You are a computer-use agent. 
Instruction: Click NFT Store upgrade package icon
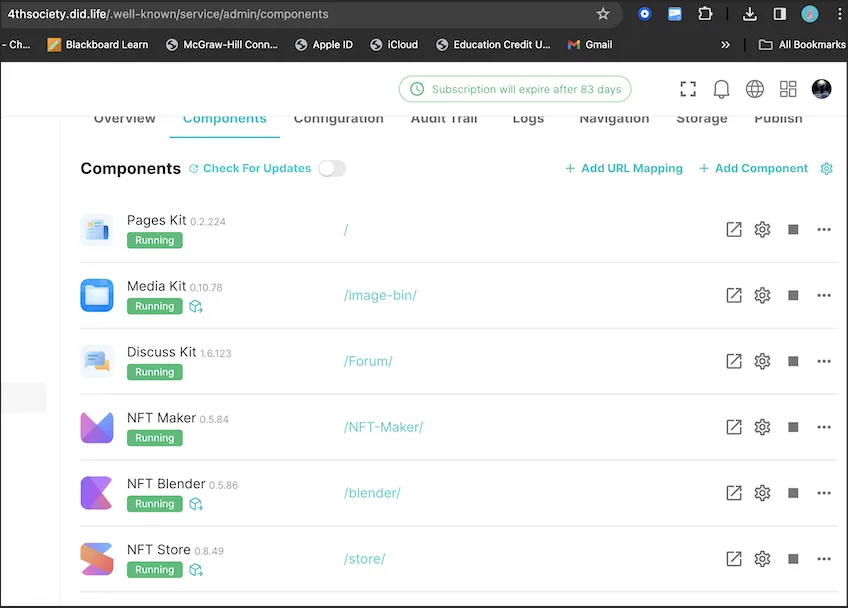pos(196,570)
